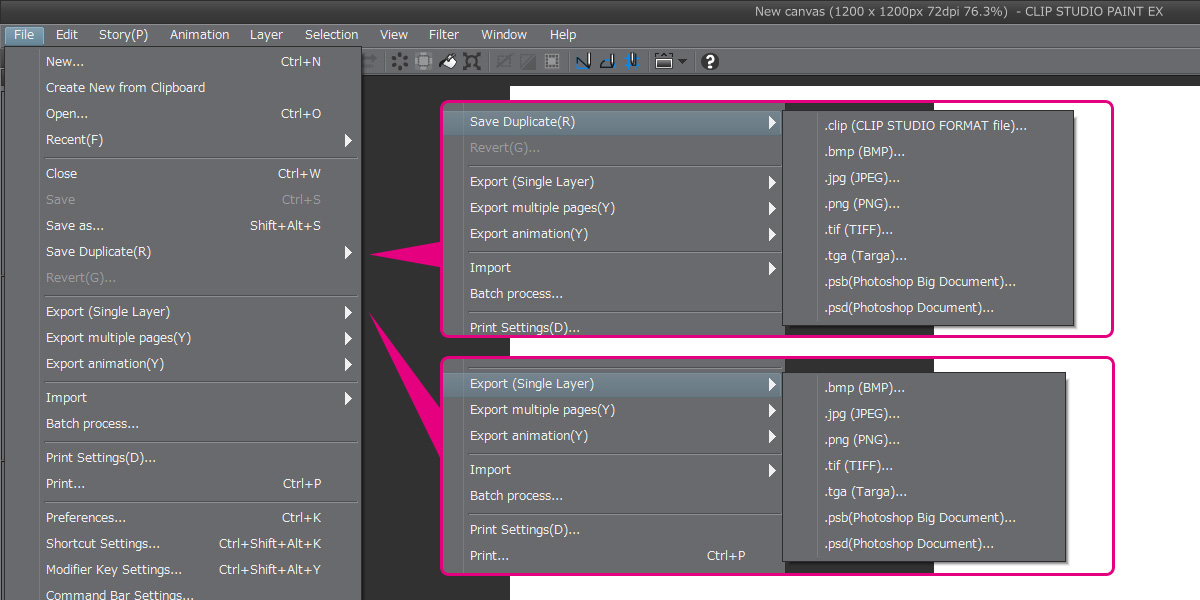Select the Fill paint bucket icon

(x=448, y=61)
